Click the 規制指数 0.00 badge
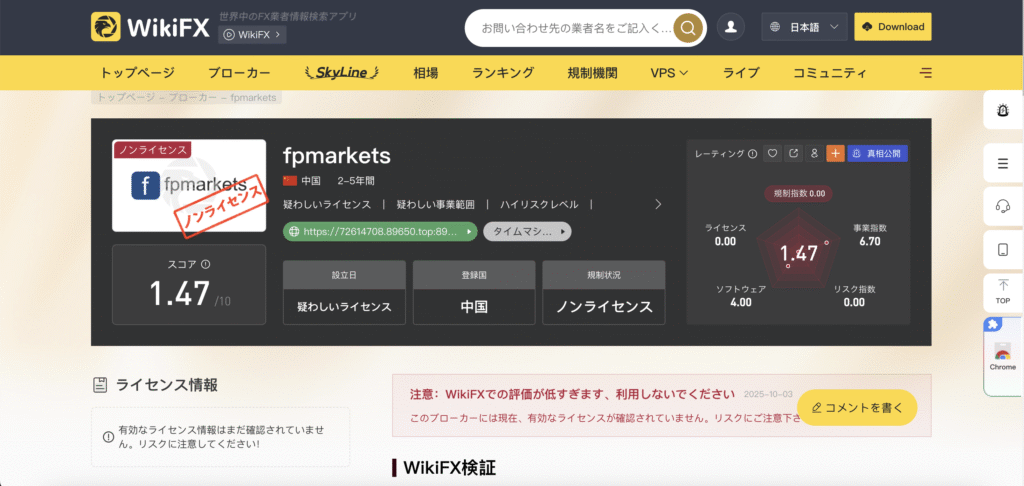This screenshot has width=1024, height=486. [x=799, y=193]
